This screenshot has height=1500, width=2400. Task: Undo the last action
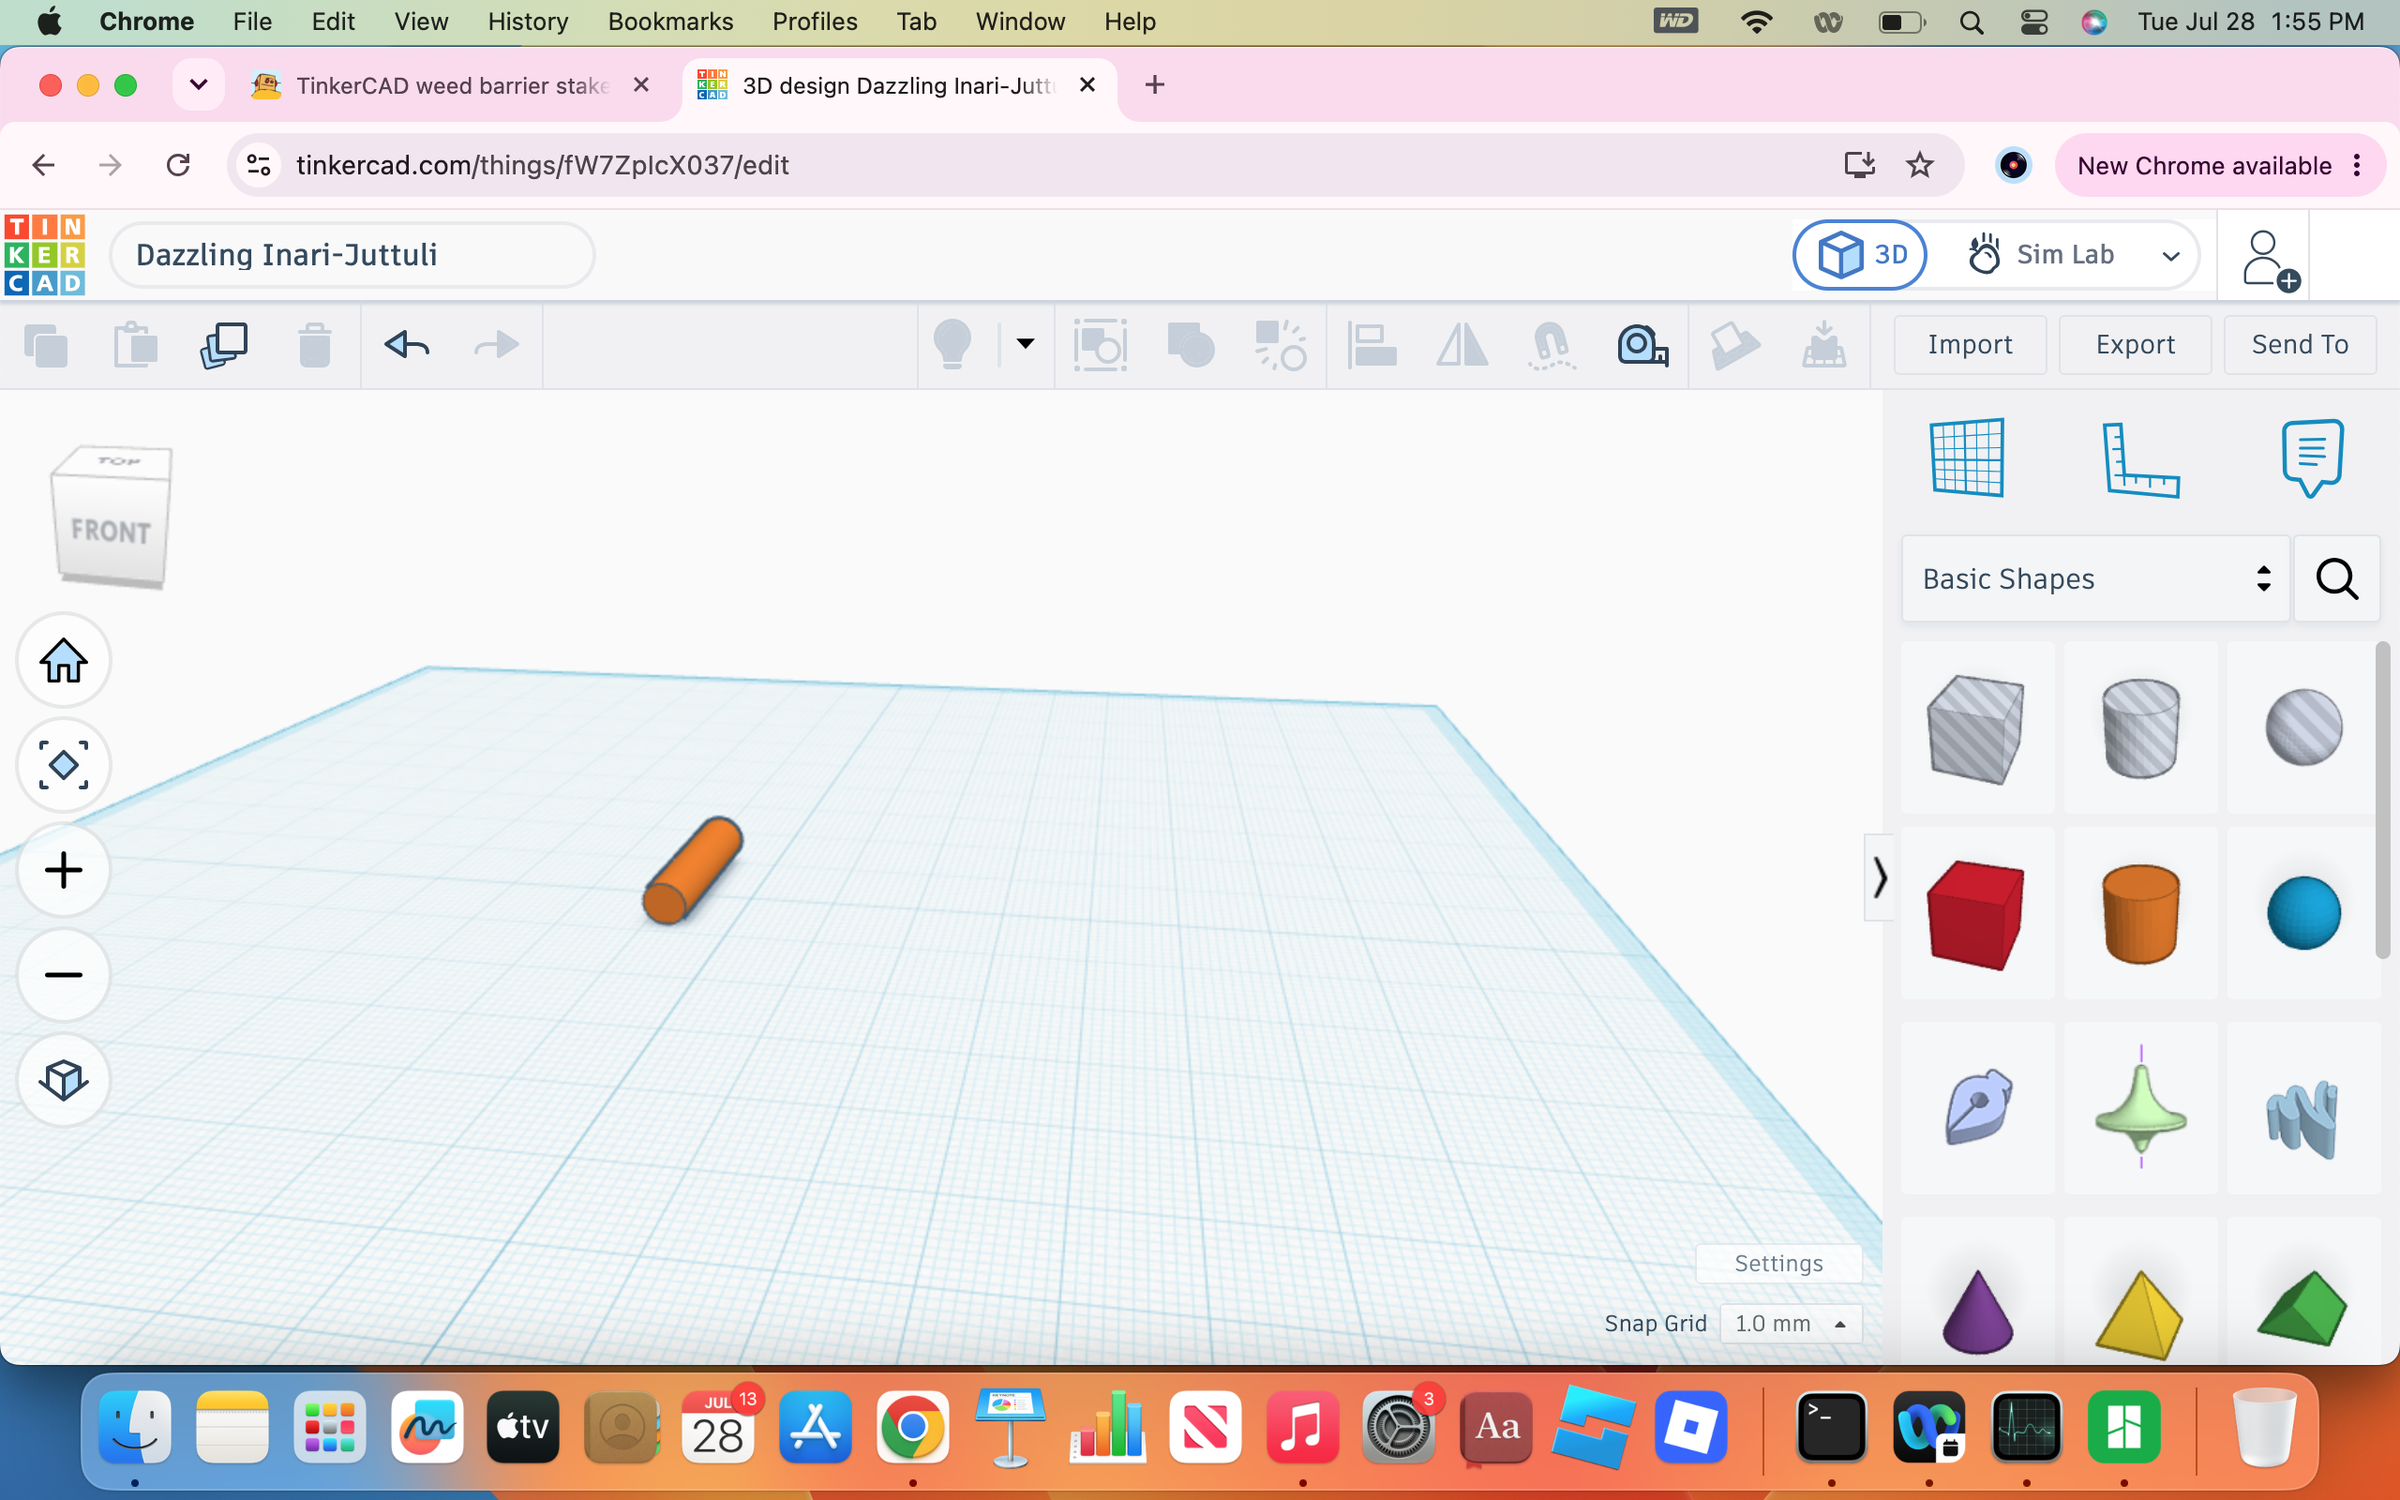[x=406, y=346]
